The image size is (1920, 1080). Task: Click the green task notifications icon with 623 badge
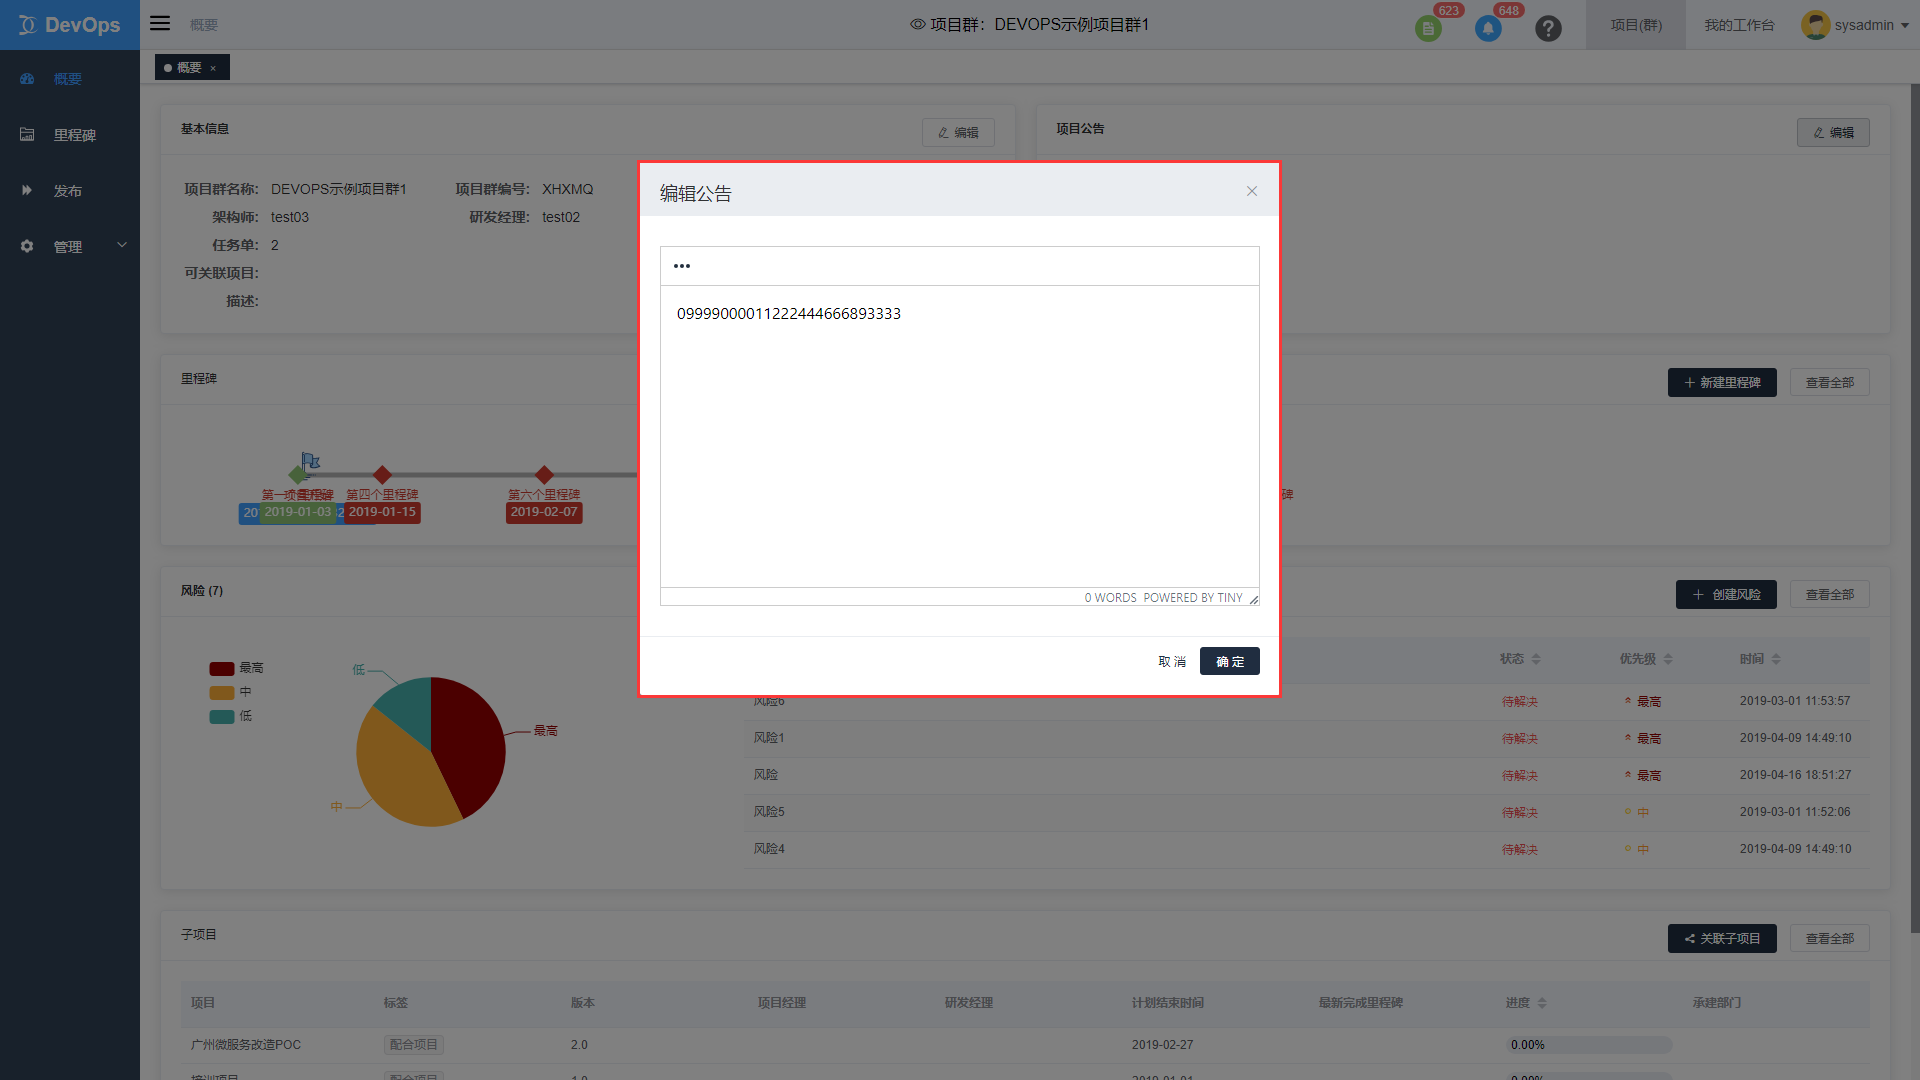(x=1428, y=28)
